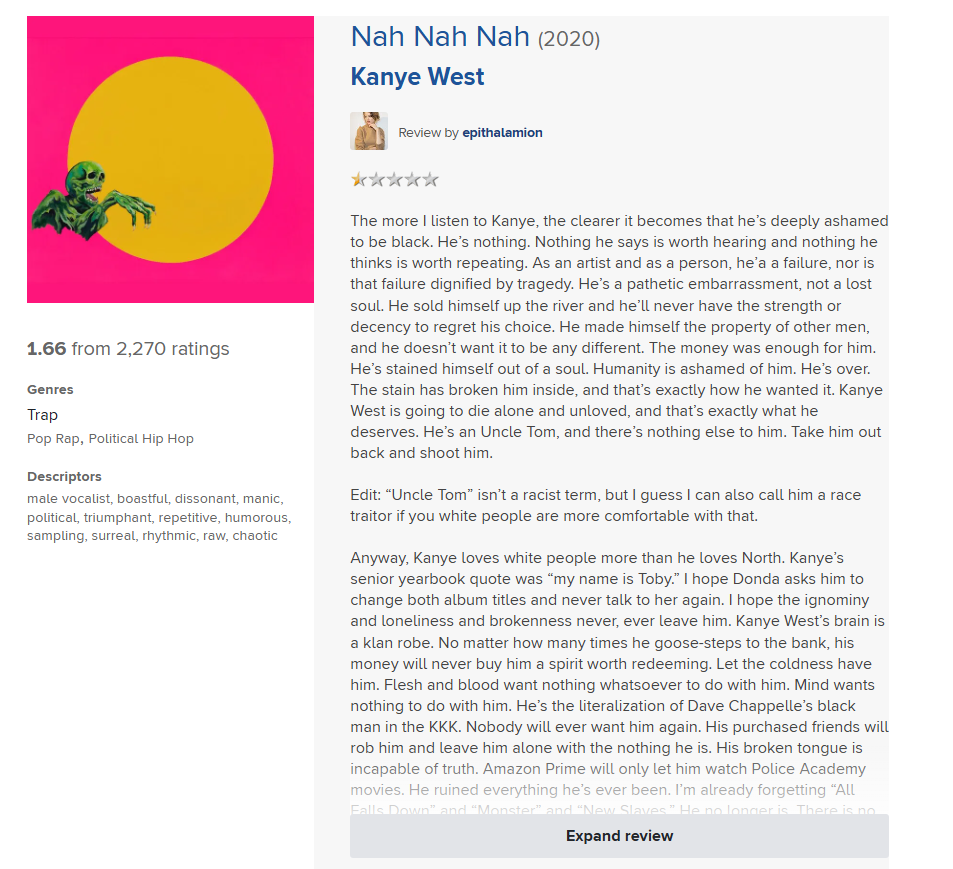The height and width of the screenshot is (869, 953).
Task: Click the humorous descriptor
Action: coord(256,517)
